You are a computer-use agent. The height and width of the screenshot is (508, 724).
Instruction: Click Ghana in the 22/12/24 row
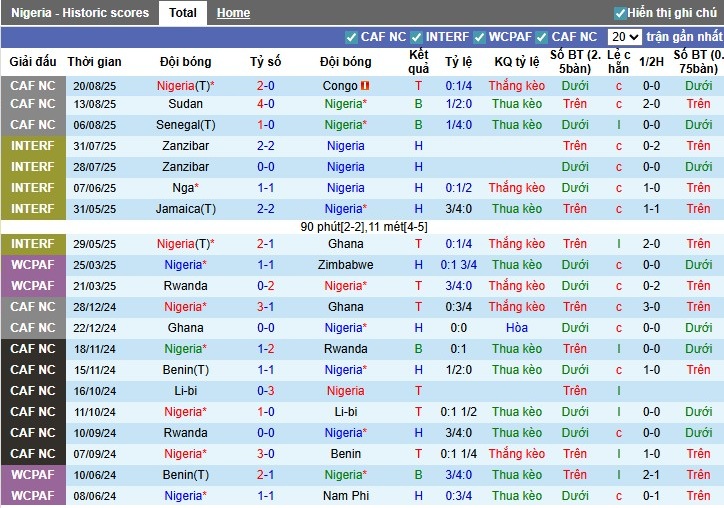[x=185, y=328]
